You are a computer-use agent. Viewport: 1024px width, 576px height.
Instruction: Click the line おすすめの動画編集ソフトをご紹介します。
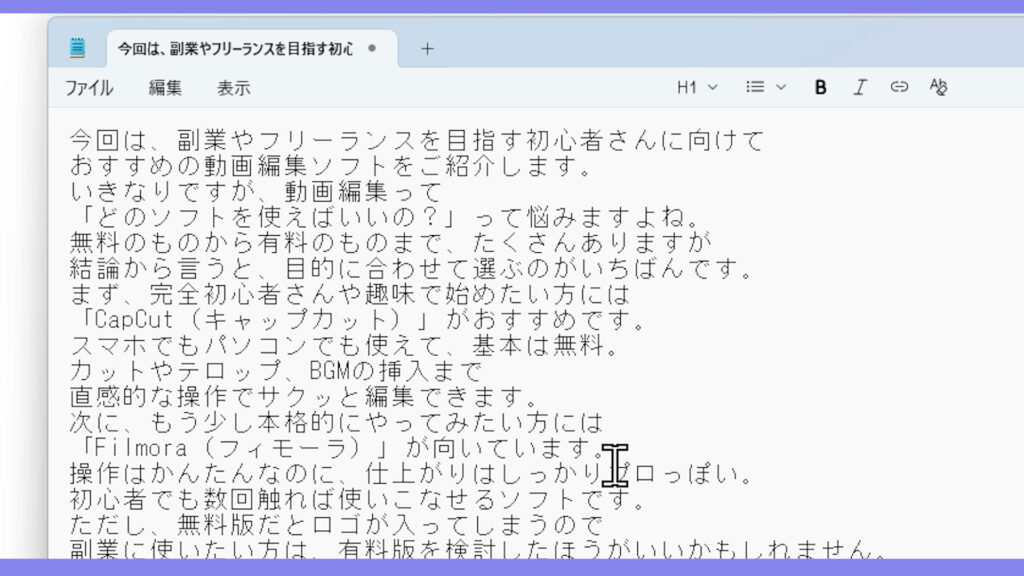(330, 166)
